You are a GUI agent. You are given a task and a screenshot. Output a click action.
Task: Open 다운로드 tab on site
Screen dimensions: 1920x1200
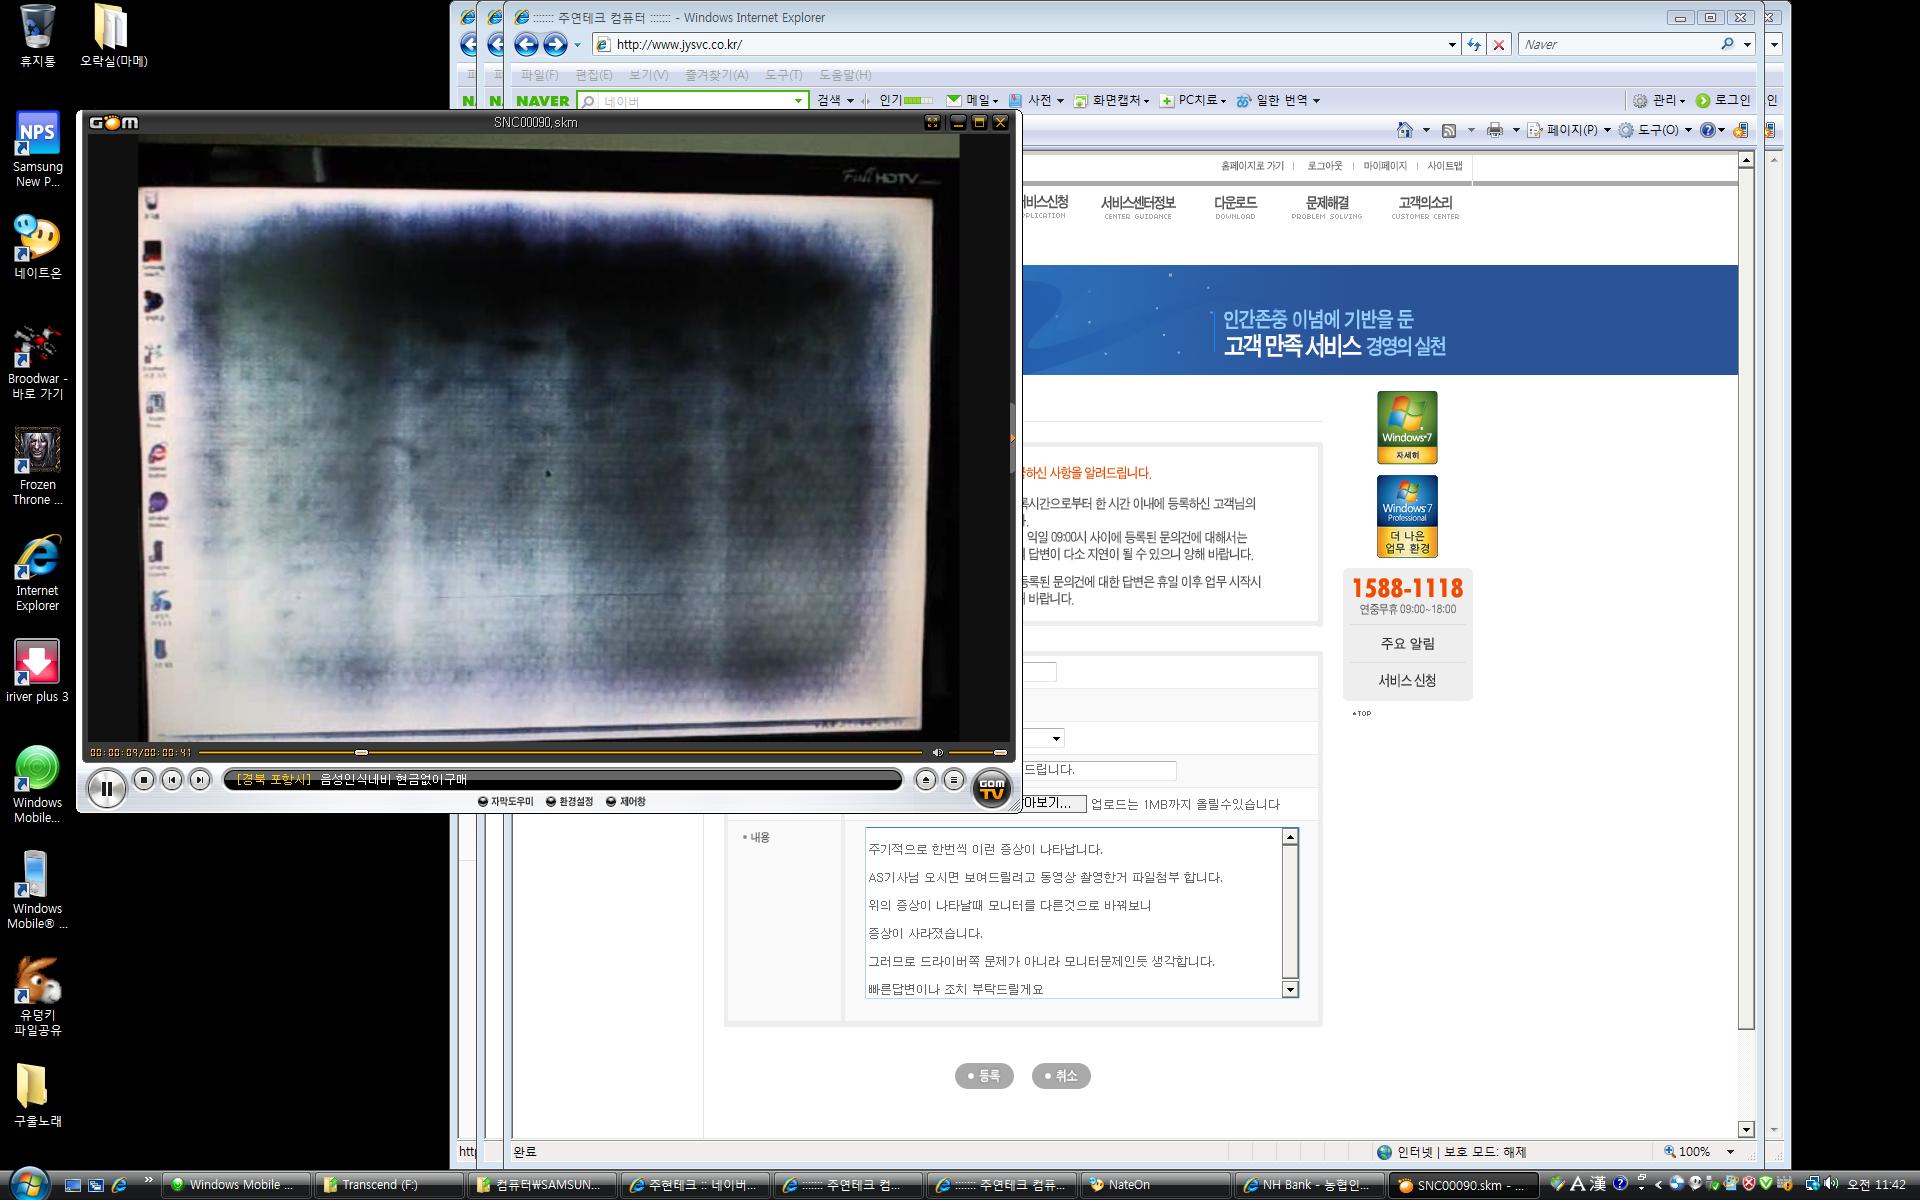1235,207
